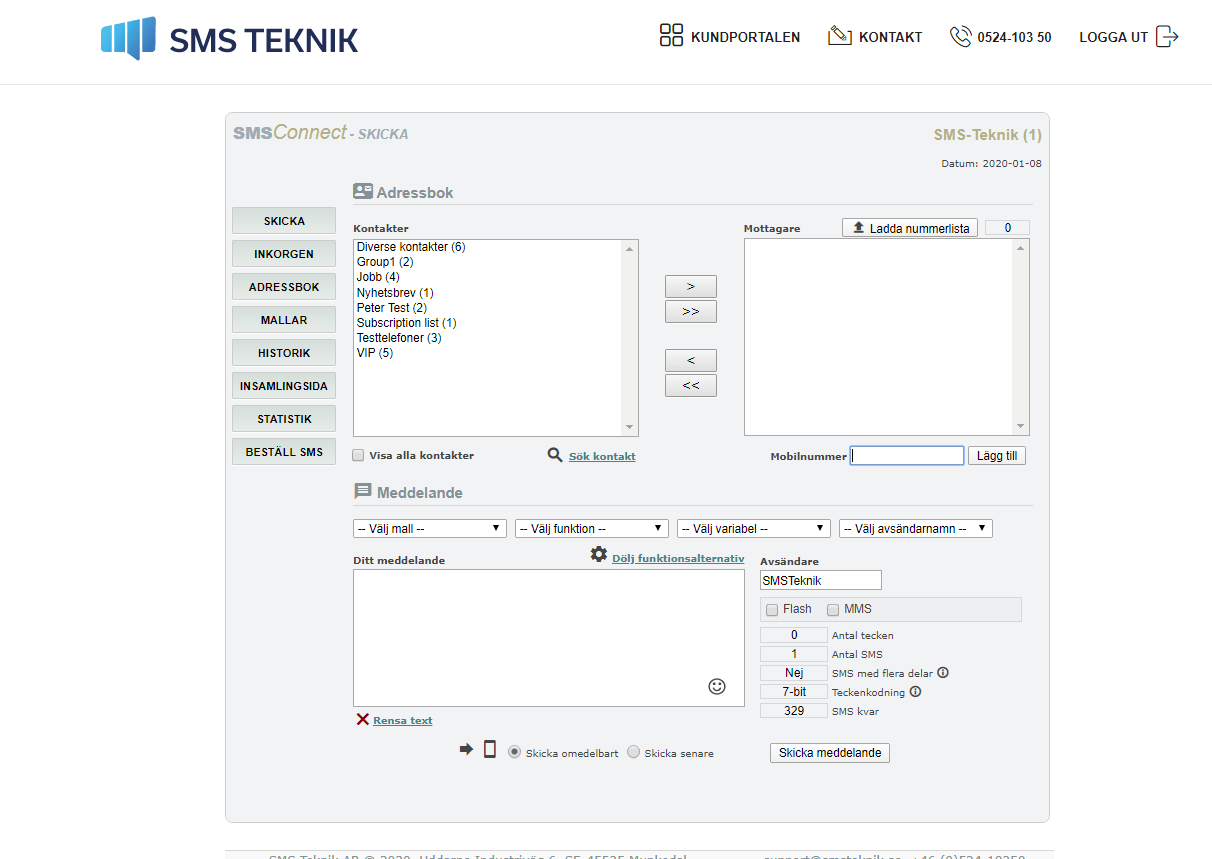Click KUNDPORTALEN in the header

pos(745,37)
